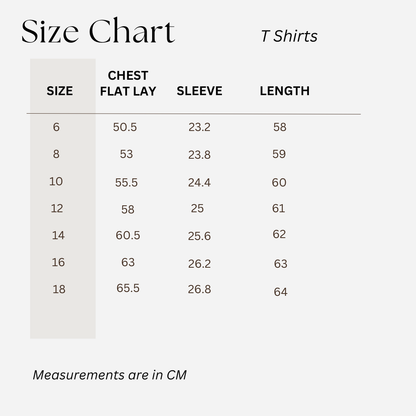
Task: Select the CHEST FLAT LAY header
Action: [128, 83]
